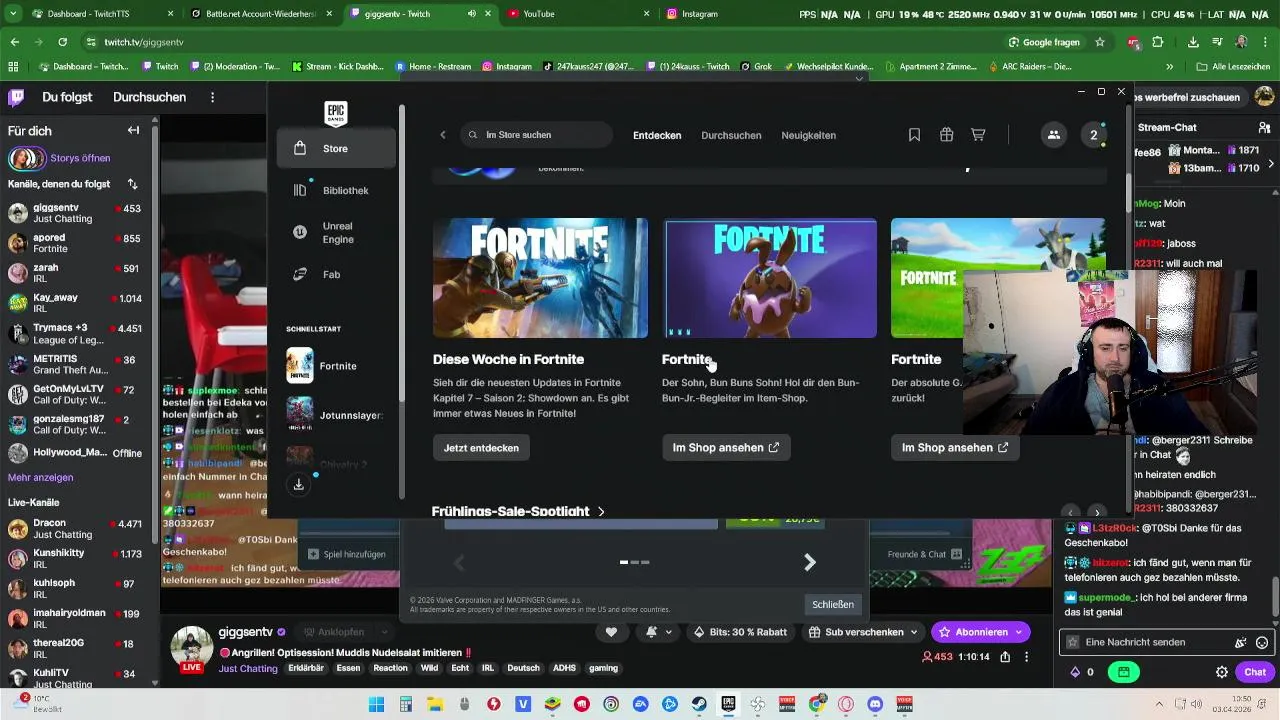
Task: Share the giggsentv stream
Action: [1005, 657]
